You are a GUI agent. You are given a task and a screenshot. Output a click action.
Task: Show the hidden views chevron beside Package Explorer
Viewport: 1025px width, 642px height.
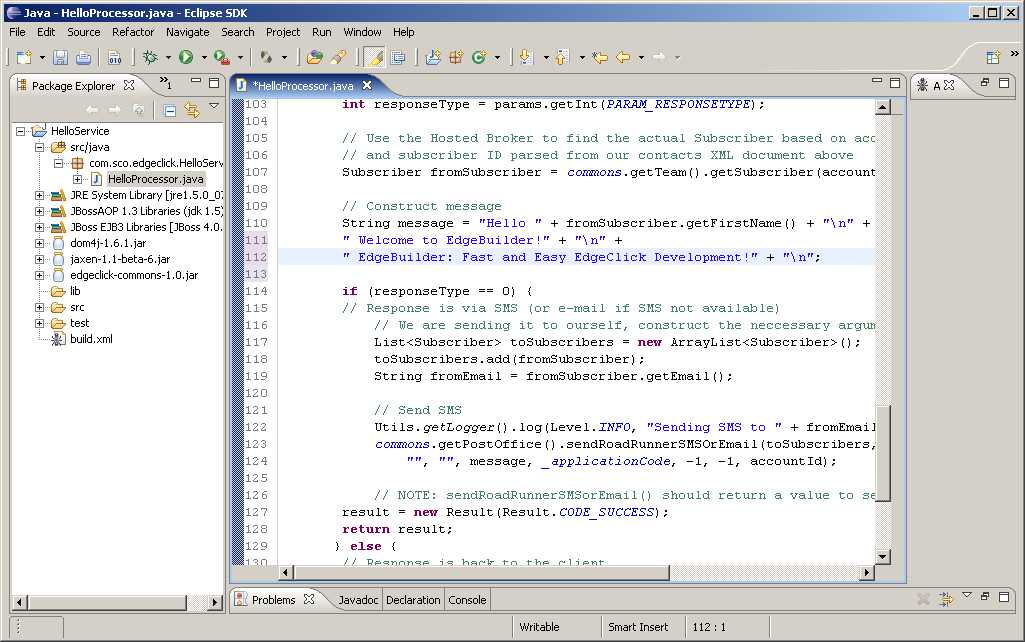(x=165, y=83)
